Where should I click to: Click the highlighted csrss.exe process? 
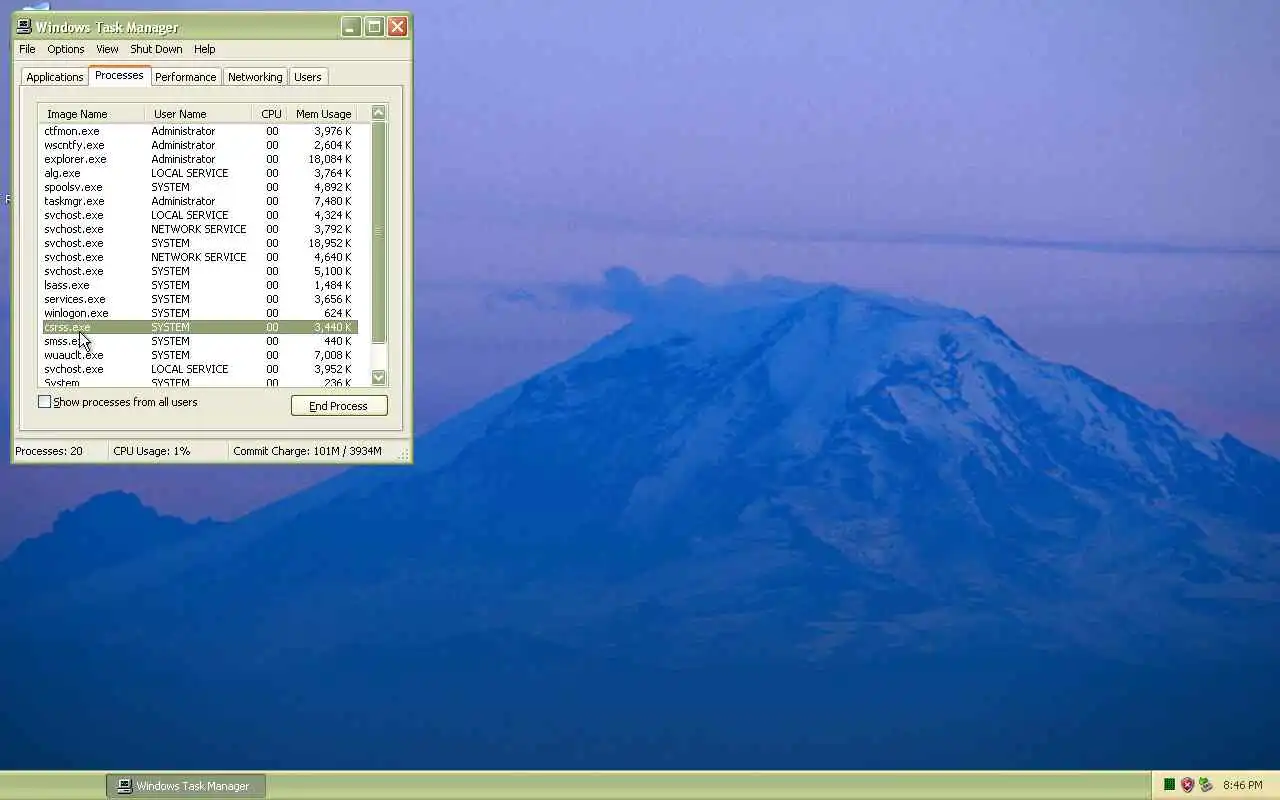[x=198, y=327]
